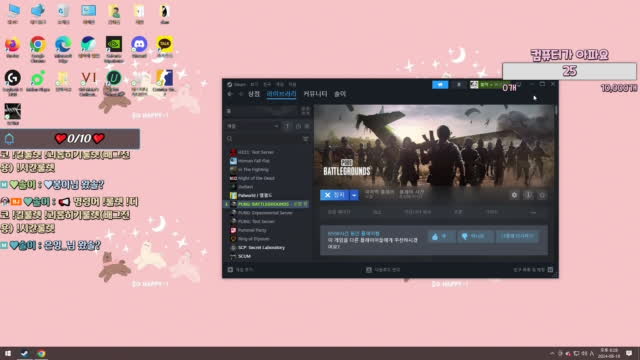The height and width of the screenshot is (360, 640).
Task: Expand the dropdown arrow next to Stop button
Action: pos(354,195)
